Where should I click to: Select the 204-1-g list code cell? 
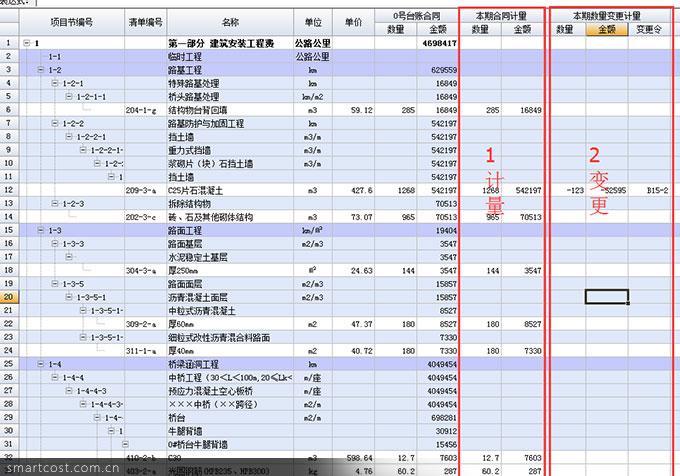145,110
